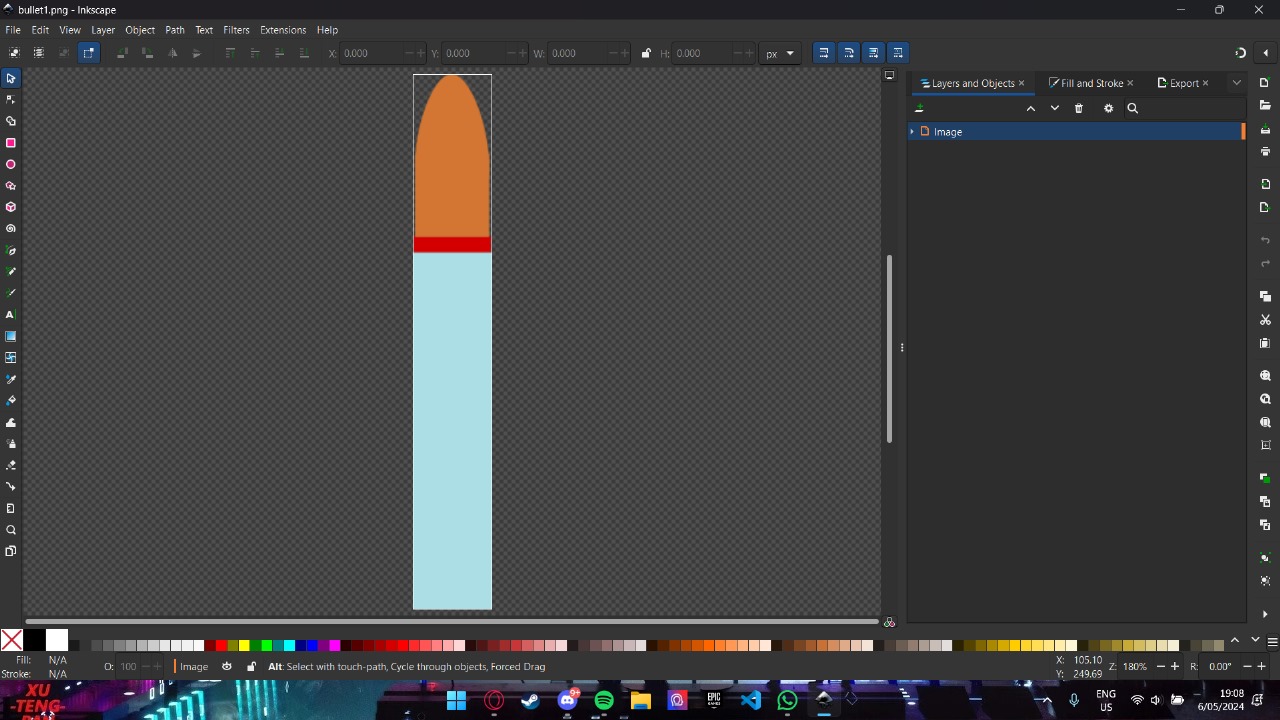Select the Paint Bucket tool
This screenshot has height=720, width=1280.
pos(11,401)
